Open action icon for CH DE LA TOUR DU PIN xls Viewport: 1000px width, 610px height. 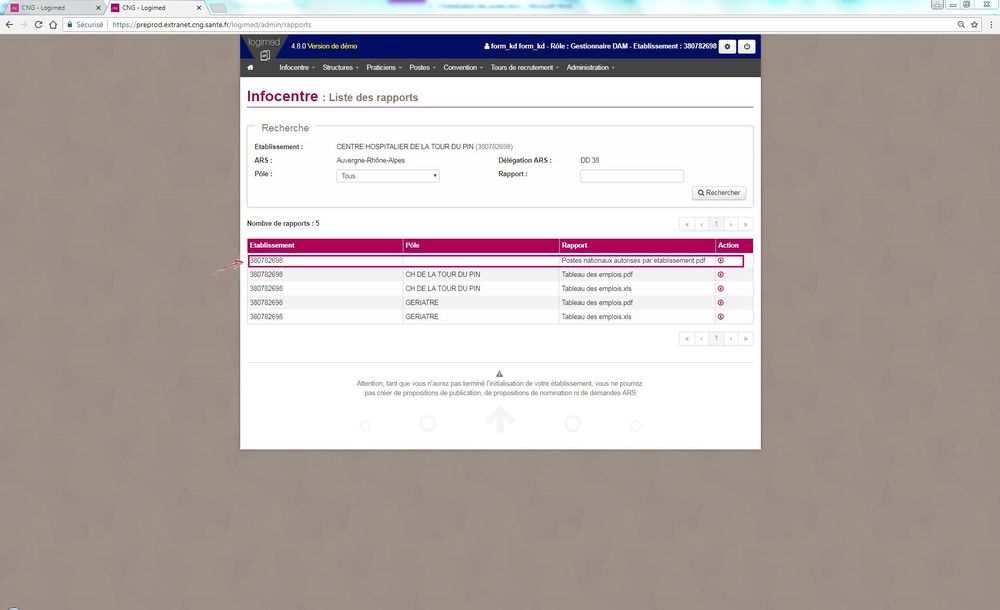[721, 288]
